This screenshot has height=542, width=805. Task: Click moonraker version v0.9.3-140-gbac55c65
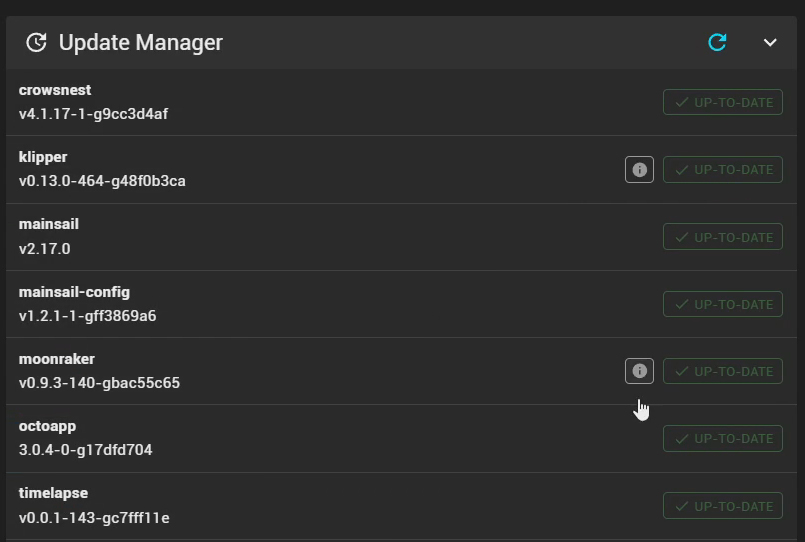(99, 382)
